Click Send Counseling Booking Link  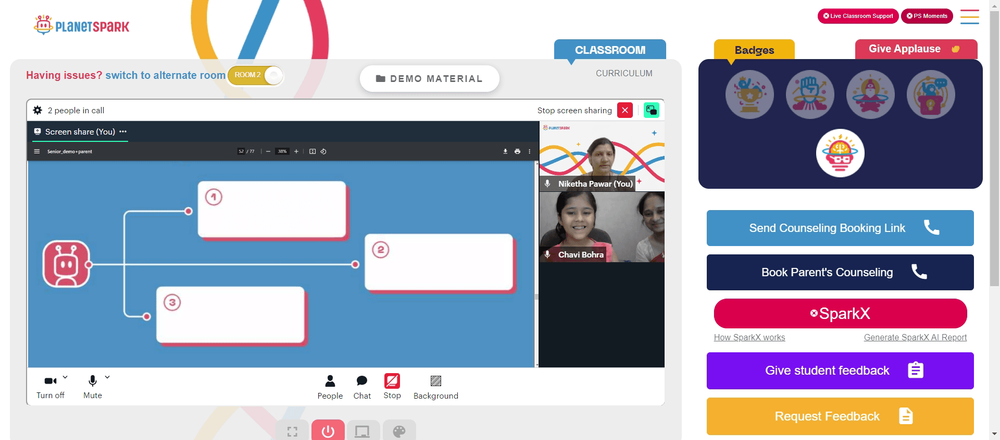coord(840,228)
